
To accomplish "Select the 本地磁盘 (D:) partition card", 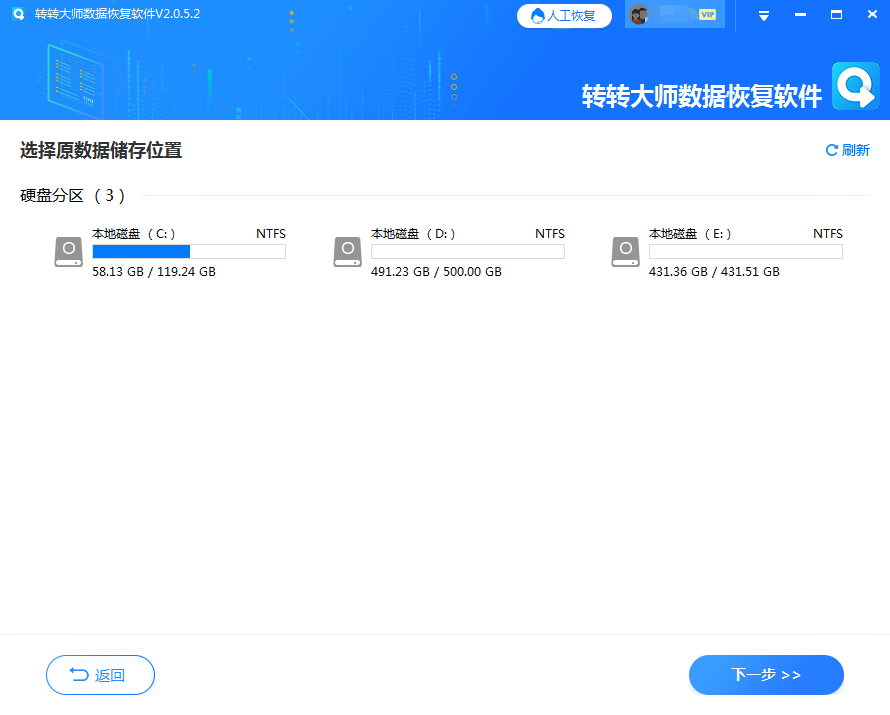I will 450,250.
